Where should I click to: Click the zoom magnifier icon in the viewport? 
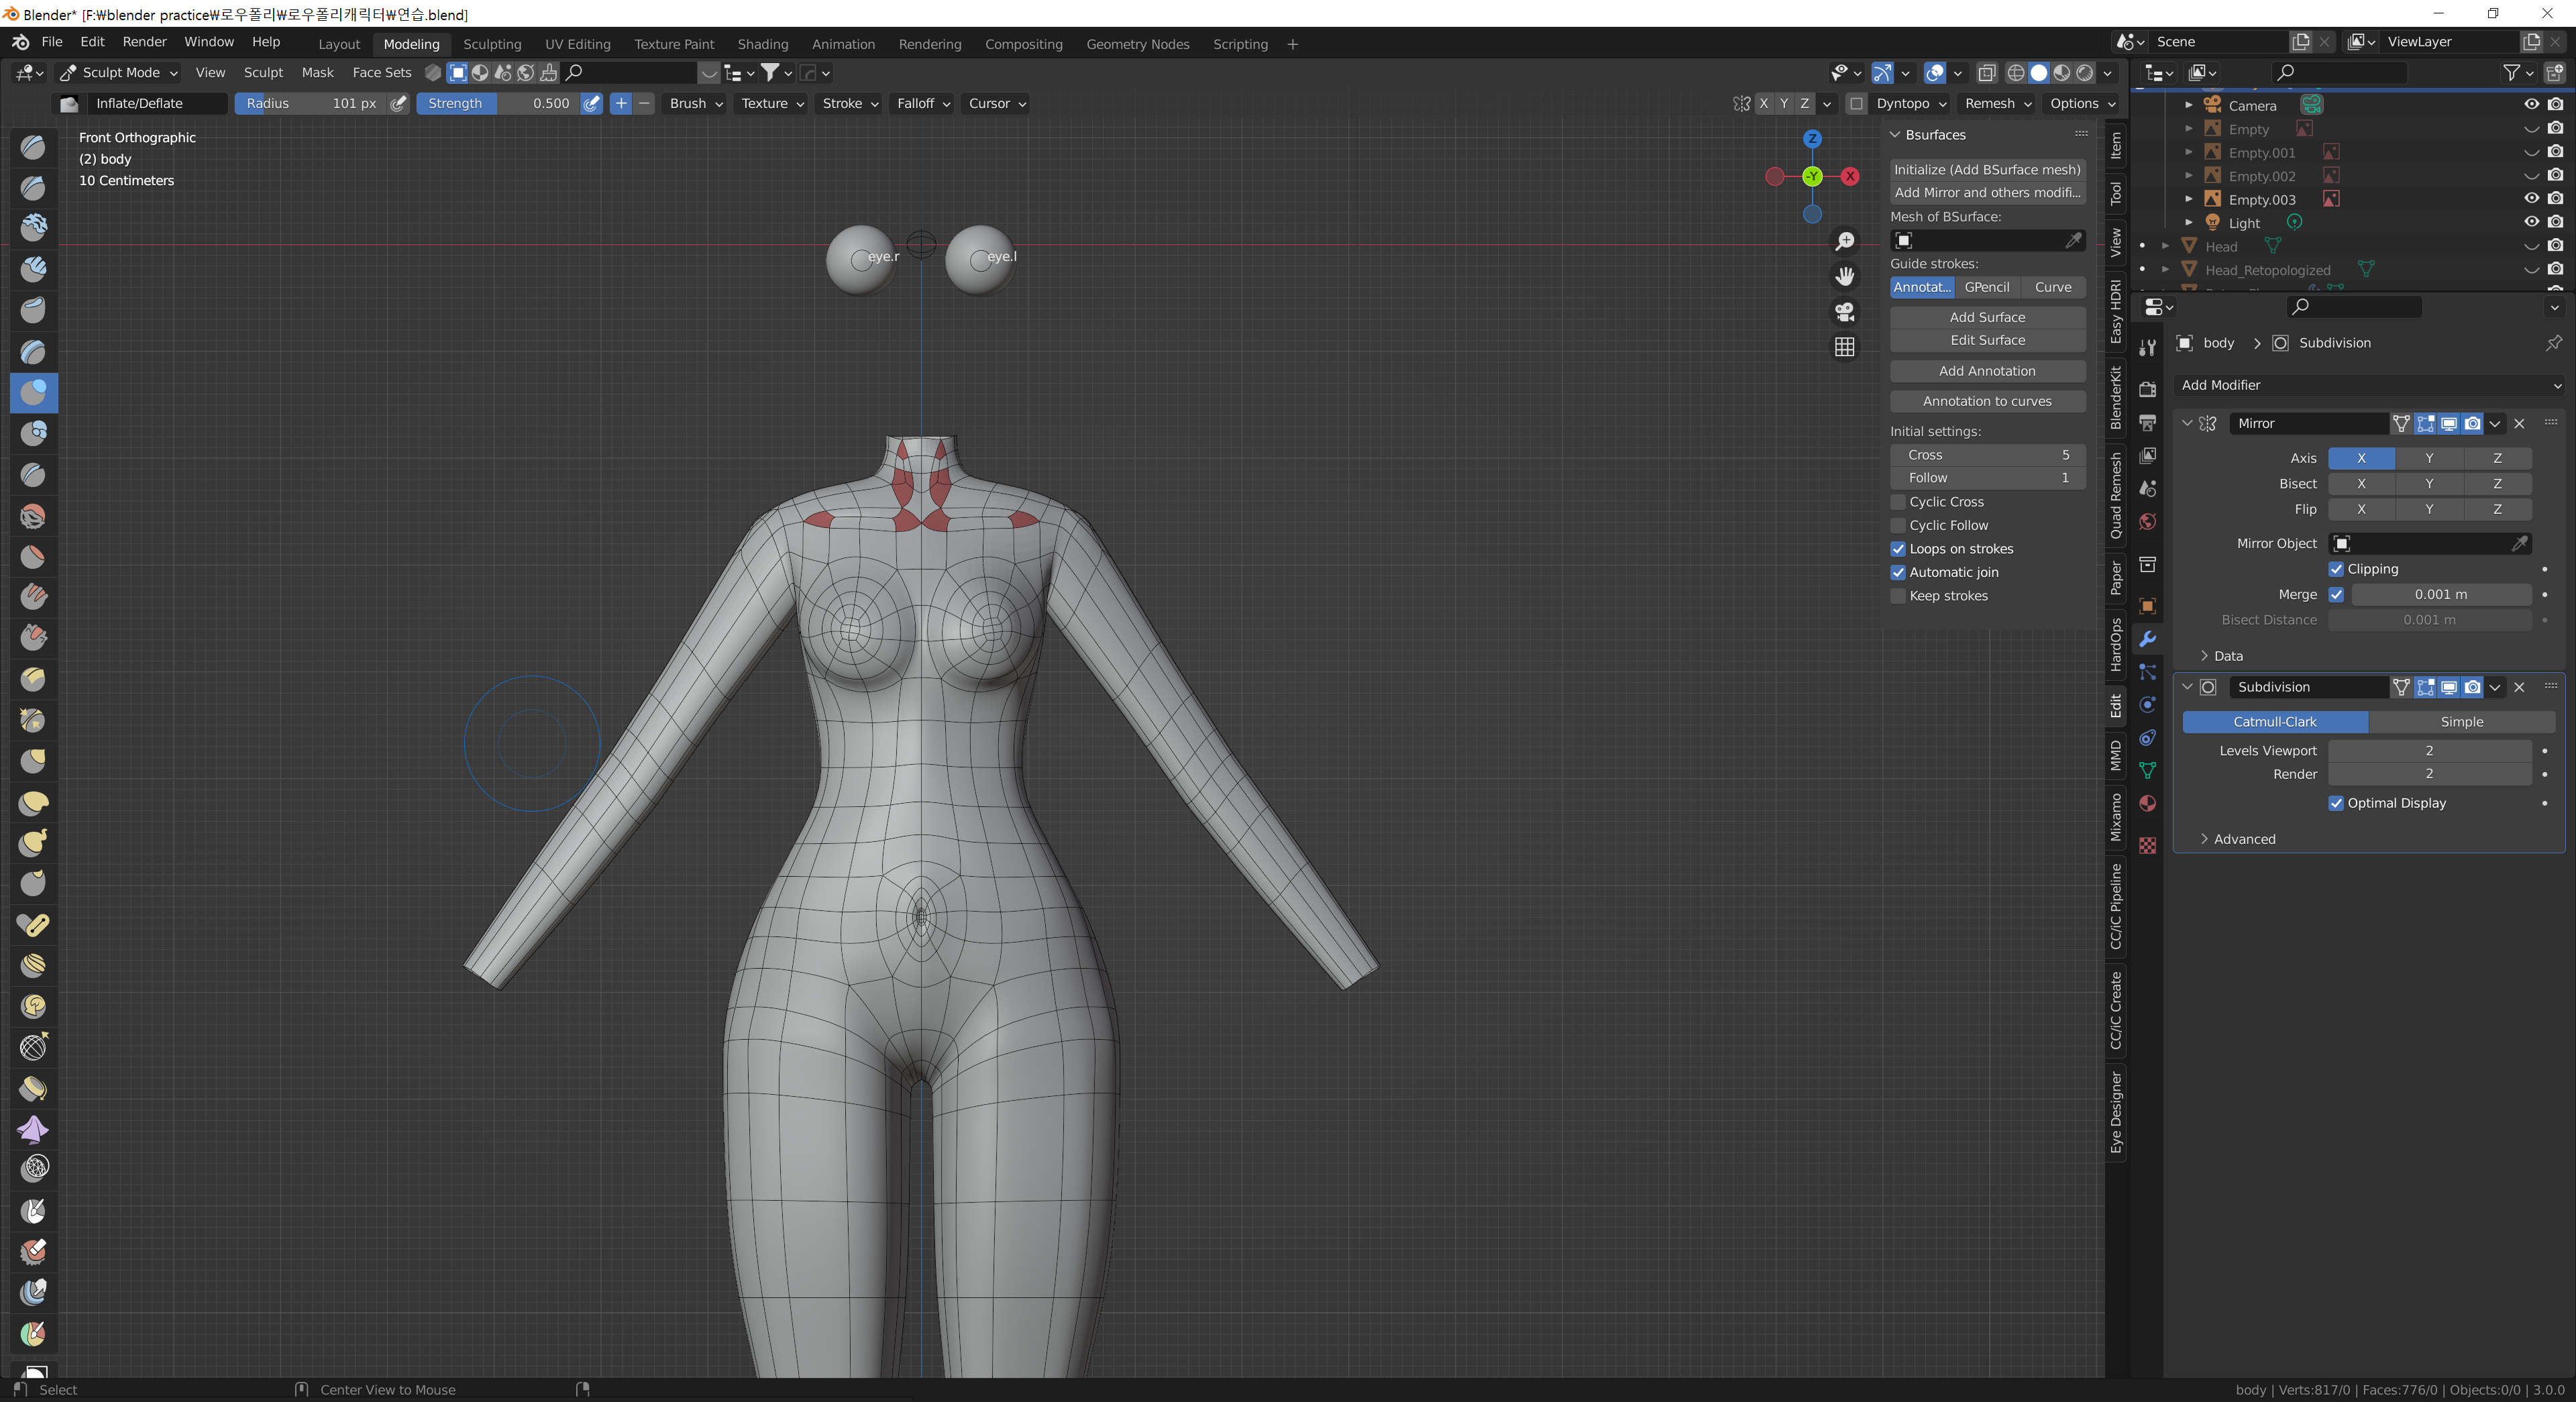coord(1844,241)
